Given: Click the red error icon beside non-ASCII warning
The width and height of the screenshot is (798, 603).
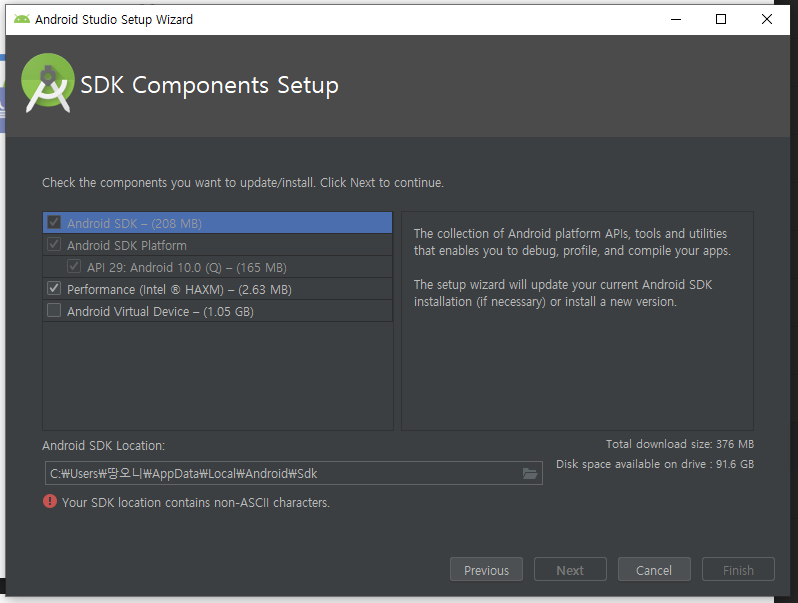Looking at the screenshot, I should click(50, 502).
